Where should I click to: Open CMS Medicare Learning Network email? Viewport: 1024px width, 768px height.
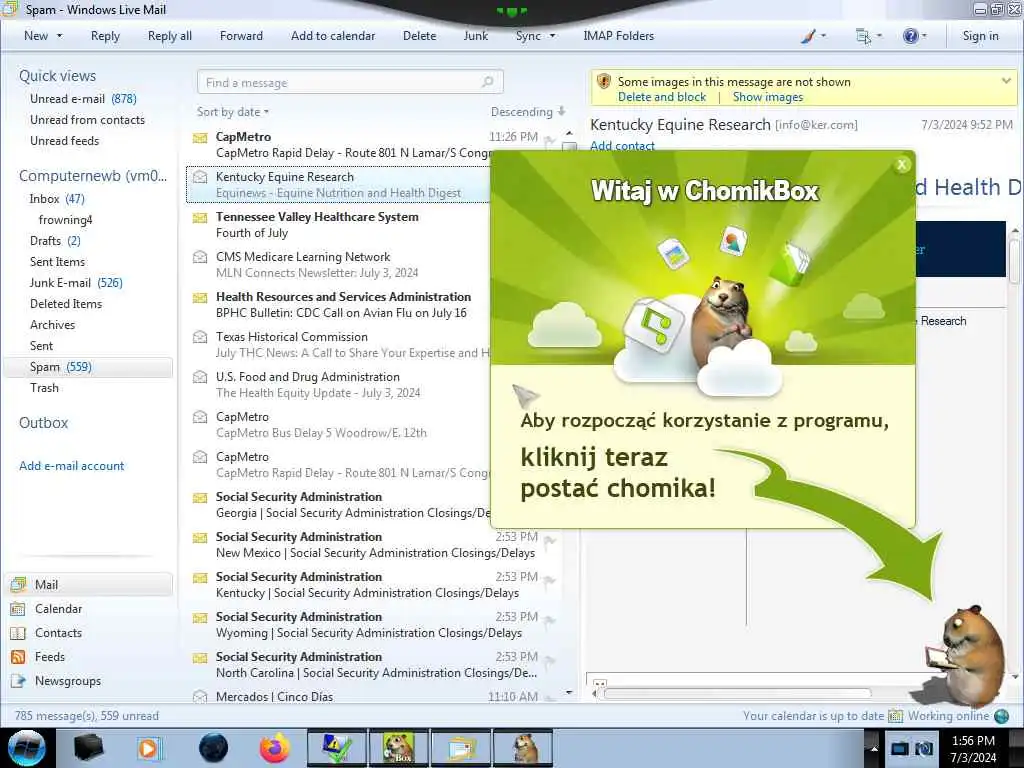(x=340, y=264)
